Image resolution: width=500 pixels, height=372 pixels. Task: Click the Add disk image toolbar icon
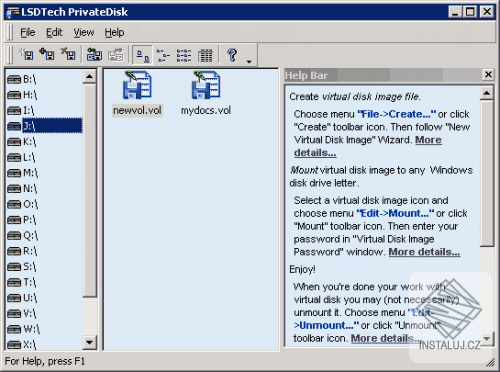click(x=47, y=54)
